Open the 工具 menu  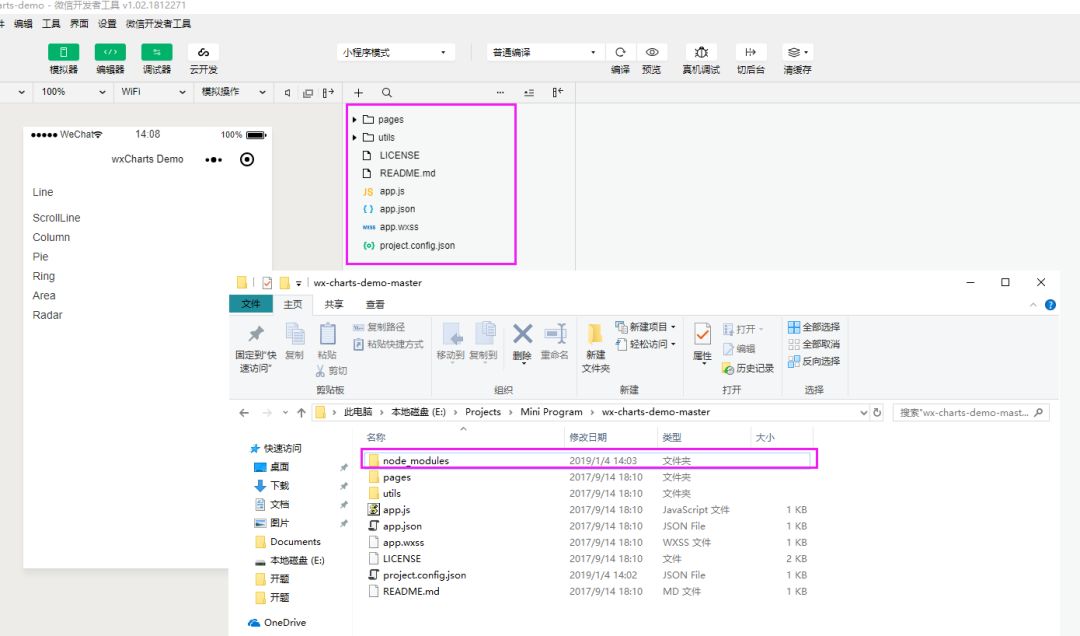[51, 23]
